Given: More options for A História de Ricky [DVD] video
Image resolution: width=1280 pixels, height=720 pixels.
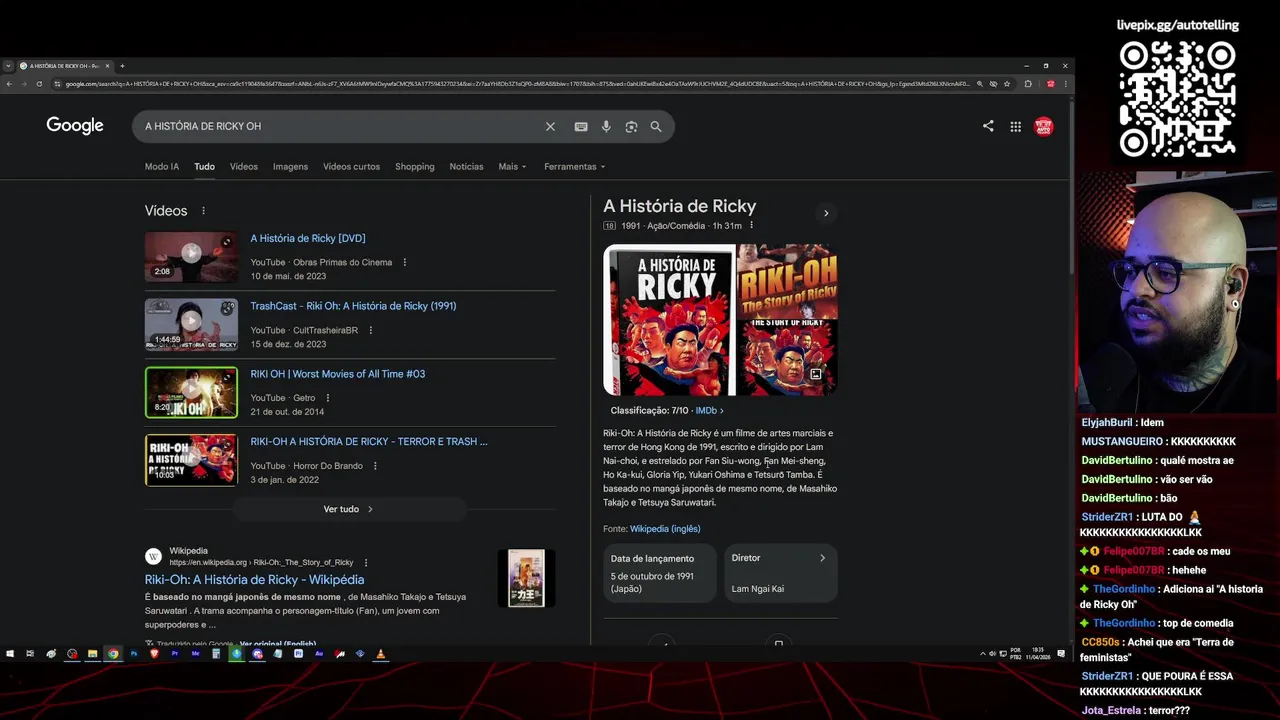Looking at the screenshot, I should point(405,262).
